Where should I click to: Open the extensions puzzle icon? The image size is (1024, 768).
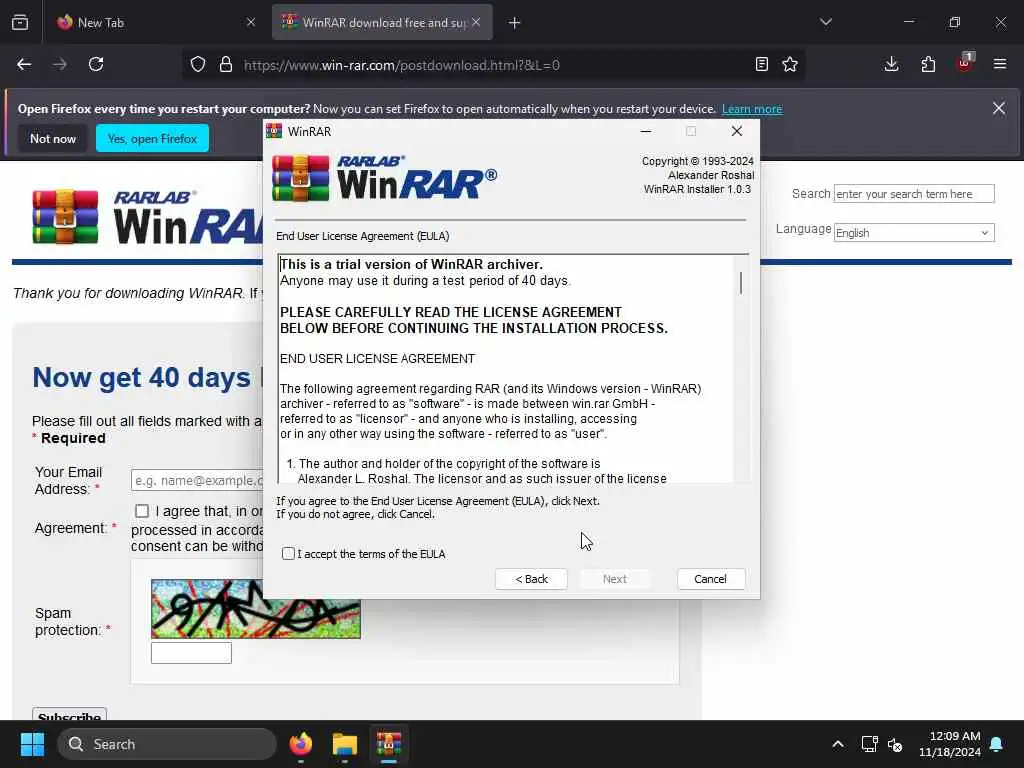point(928,64)
